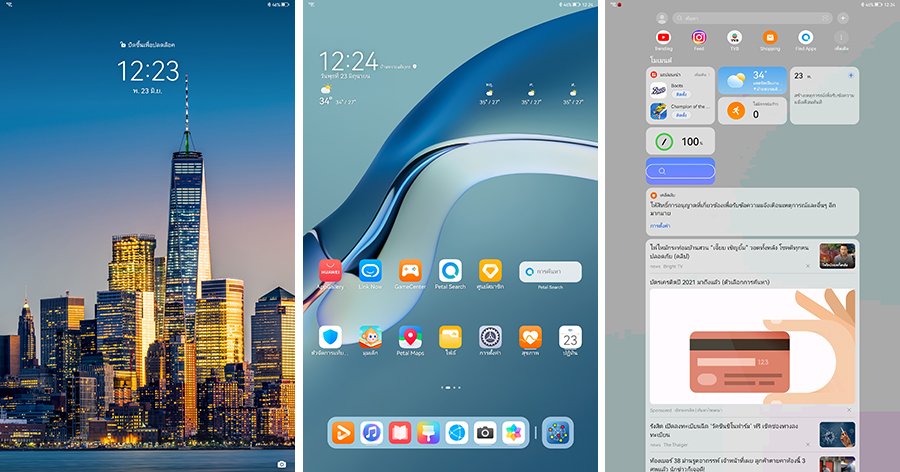Open the lock screen camera shortcut
Image resolution: width=900 pixels, height=472 pixels.
point(282,464)
